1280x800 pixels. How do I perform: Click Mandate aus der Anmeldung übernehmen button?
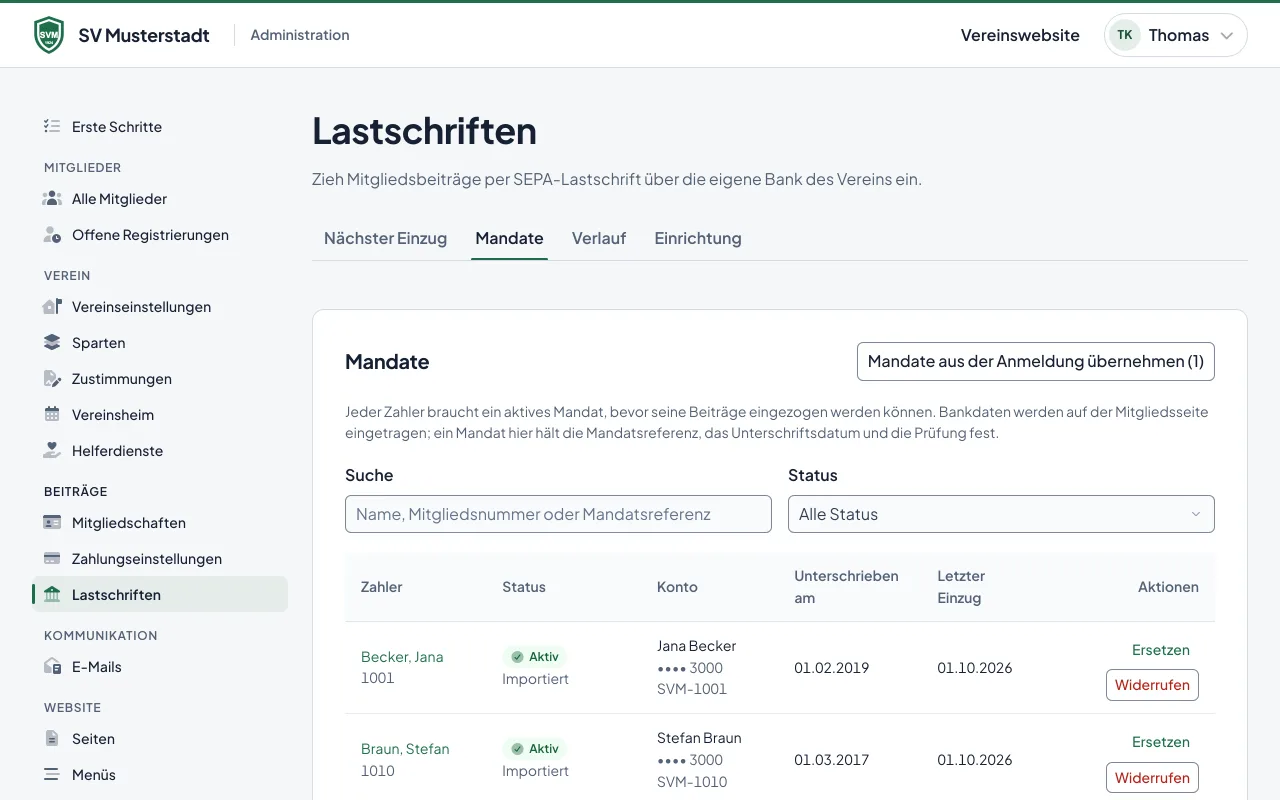(x=1036, y=362)
